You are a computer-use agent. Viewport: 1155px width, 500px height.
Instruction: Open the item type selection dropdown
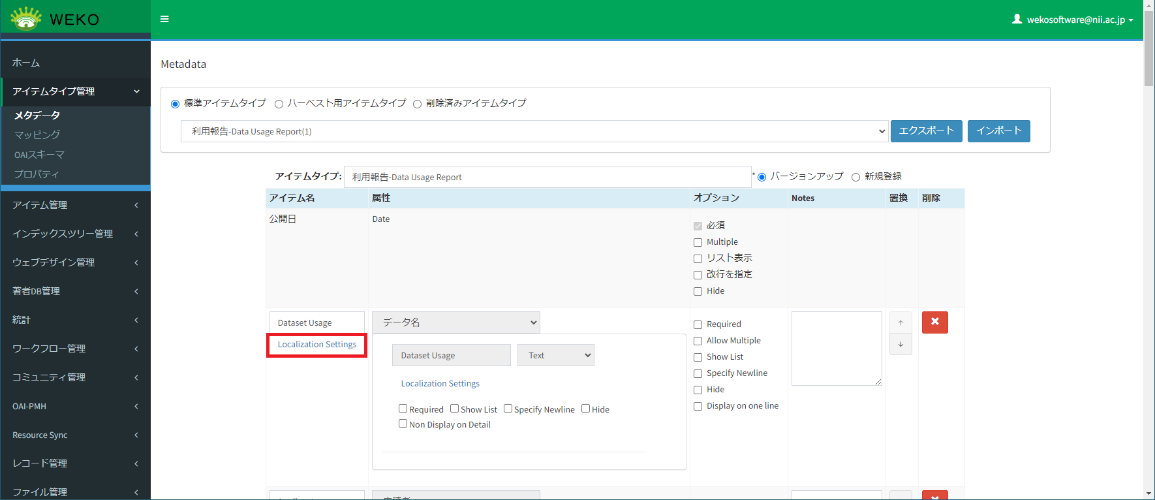pos(534,131)
